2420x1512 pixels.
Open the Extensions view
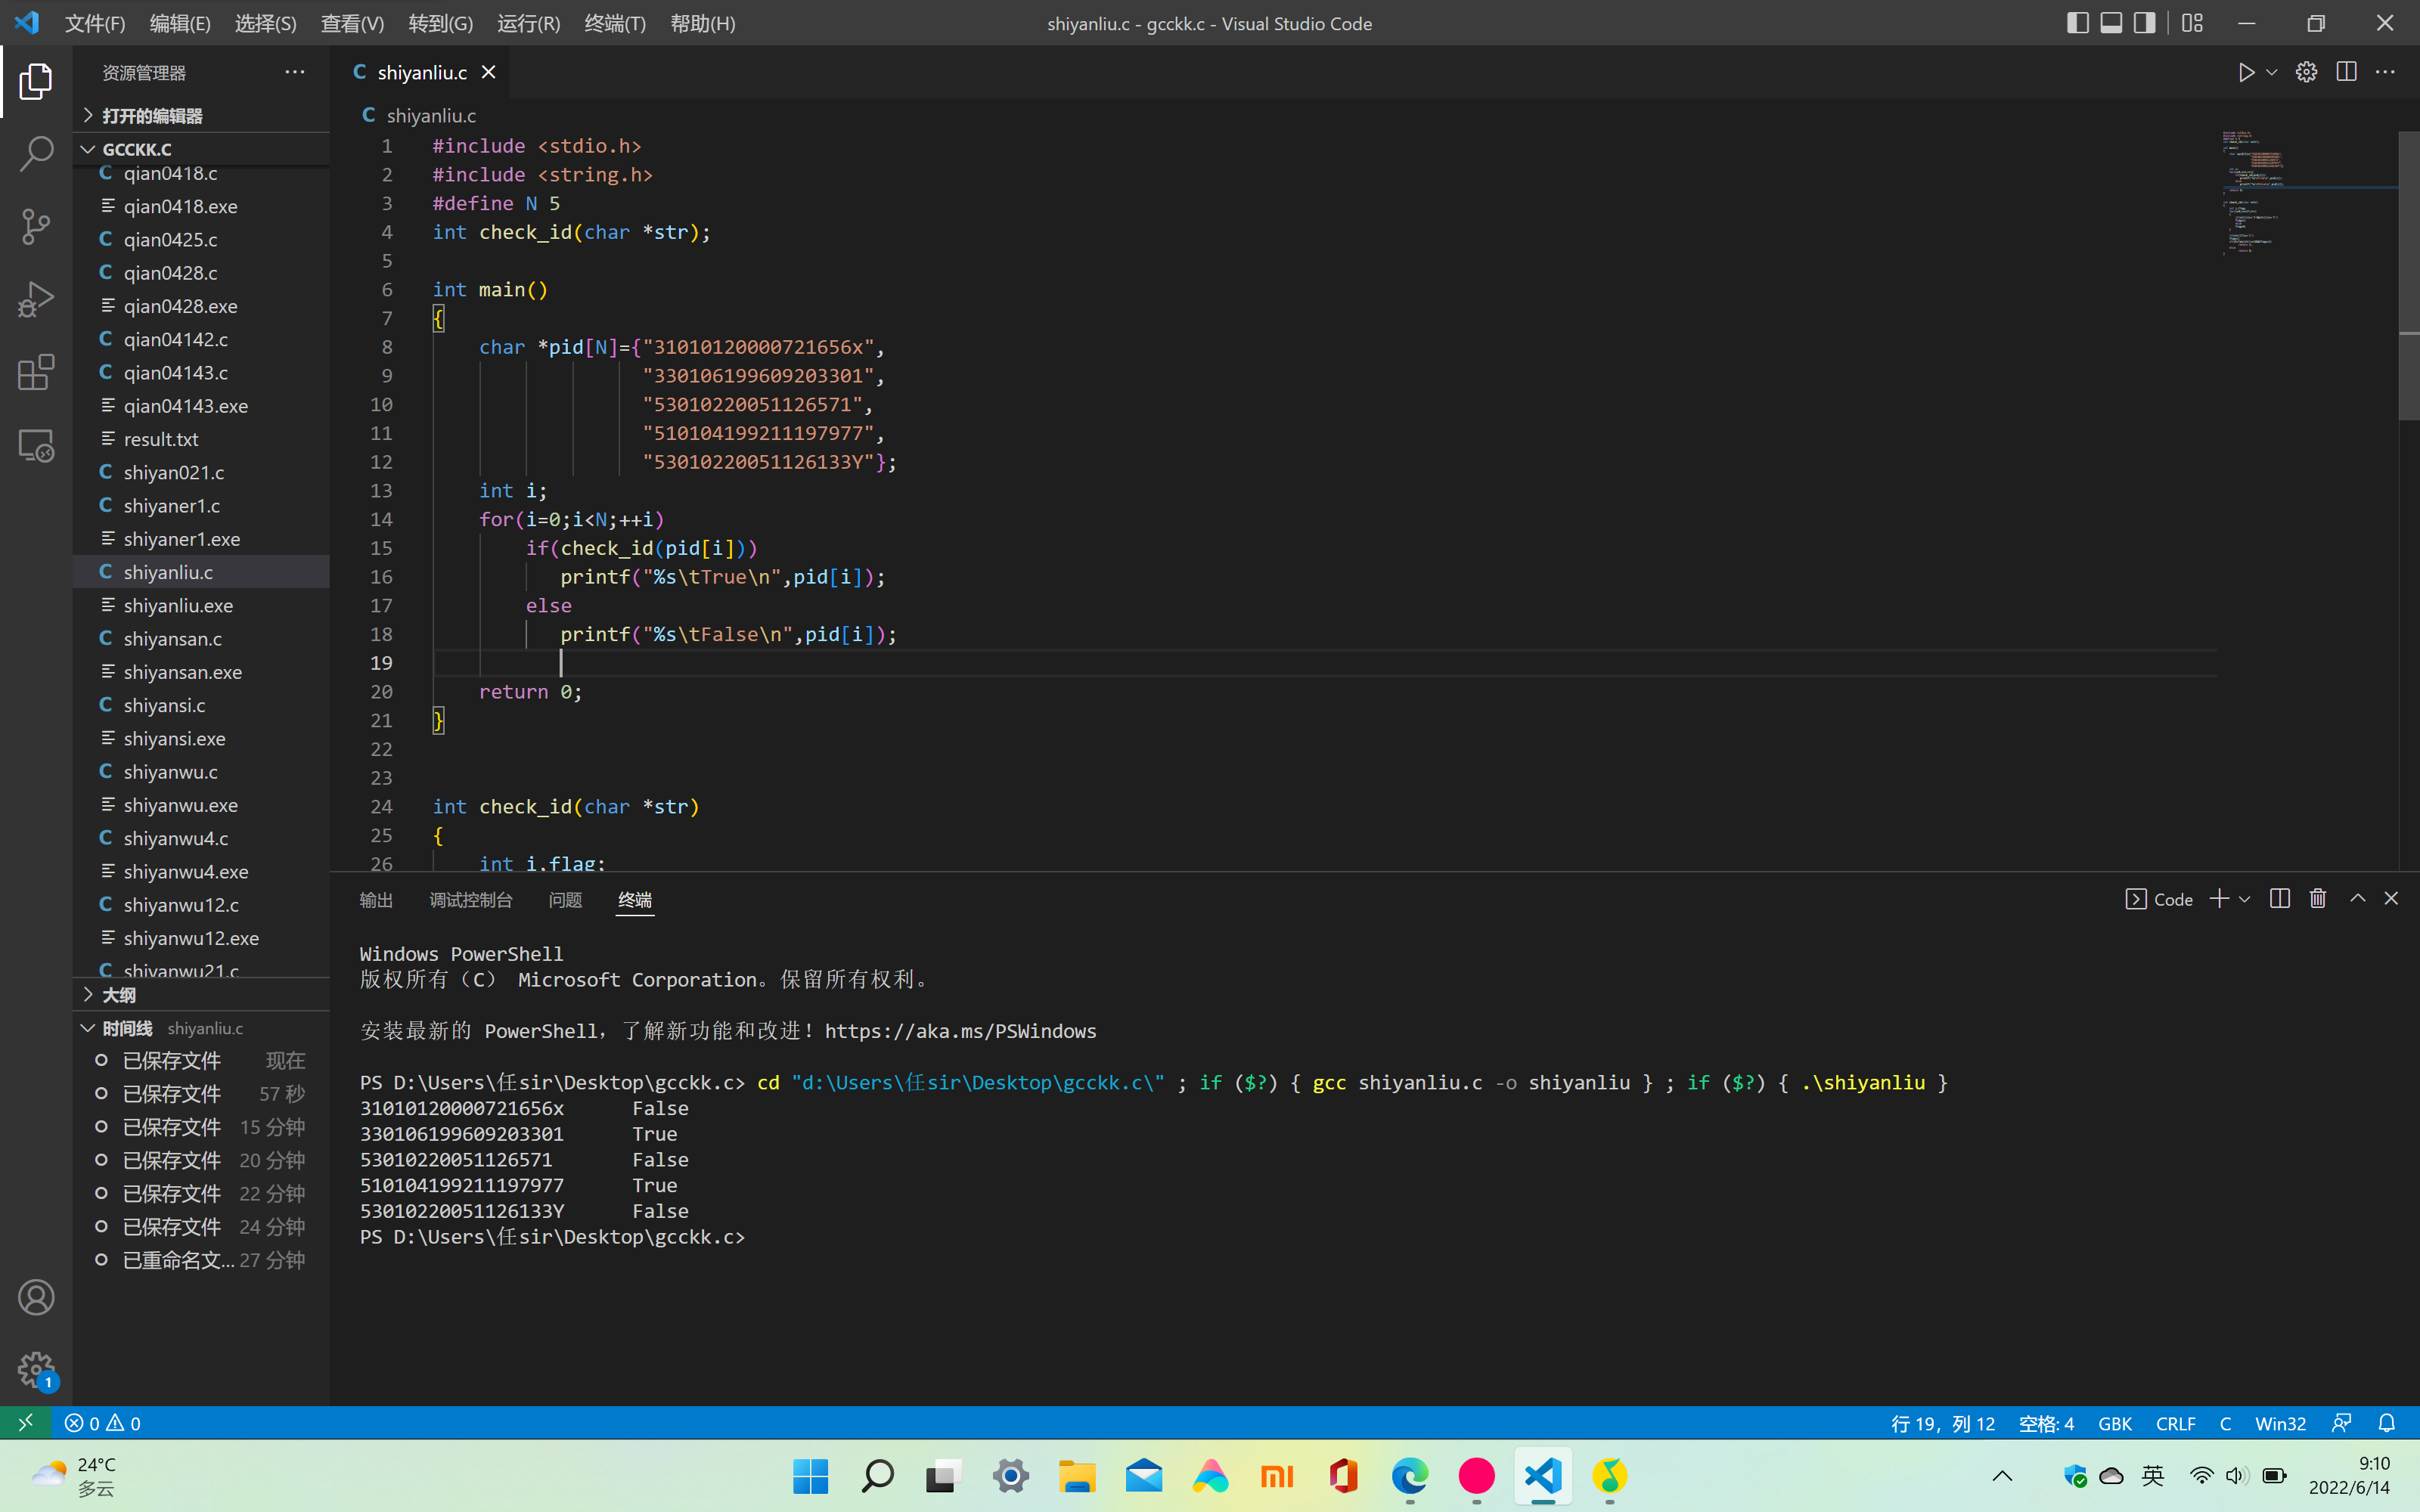36,373
